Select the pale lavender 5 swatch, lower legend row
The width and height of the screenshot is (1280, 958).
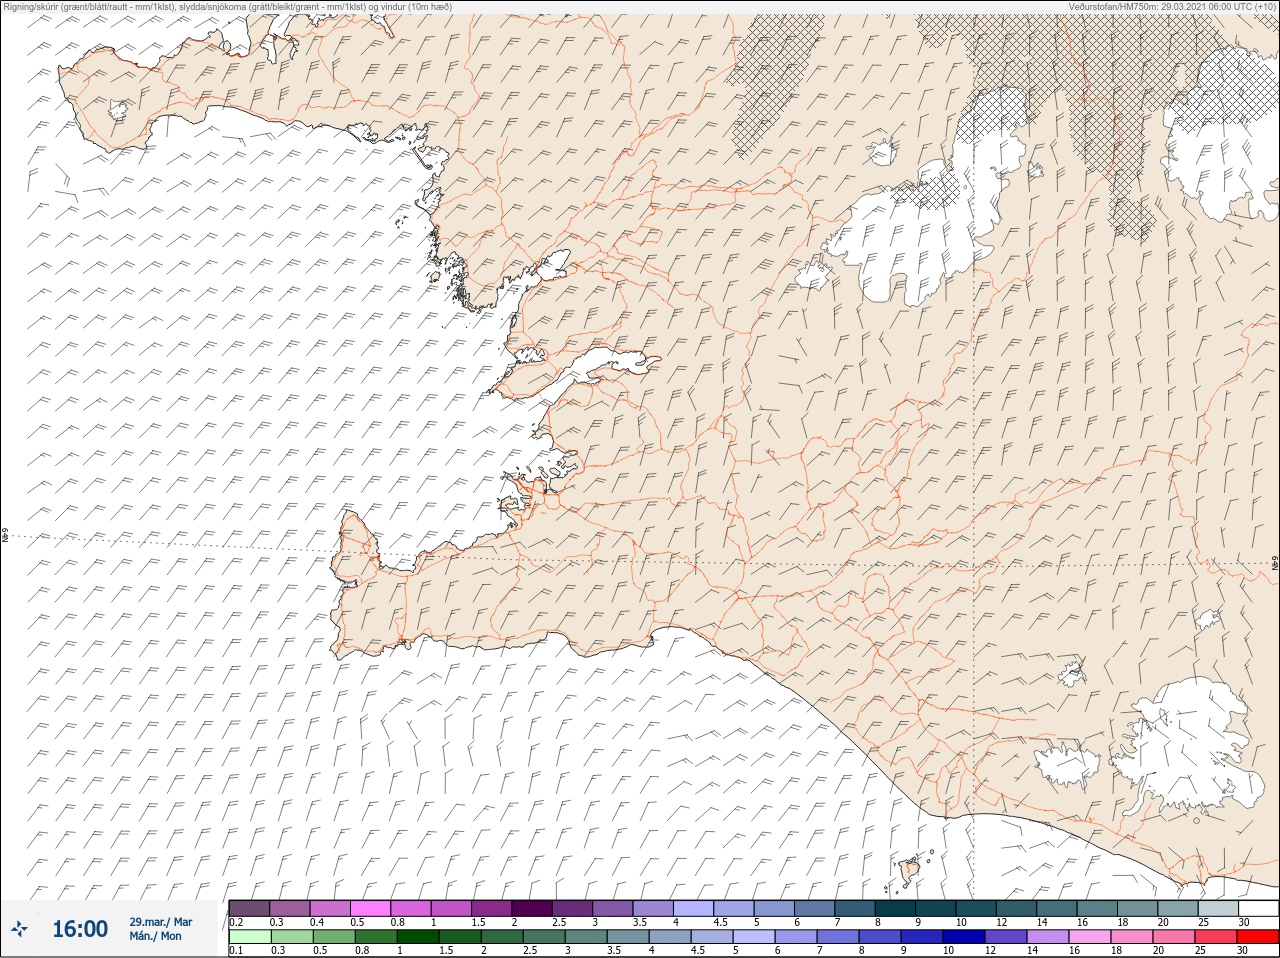click(754, 937)
